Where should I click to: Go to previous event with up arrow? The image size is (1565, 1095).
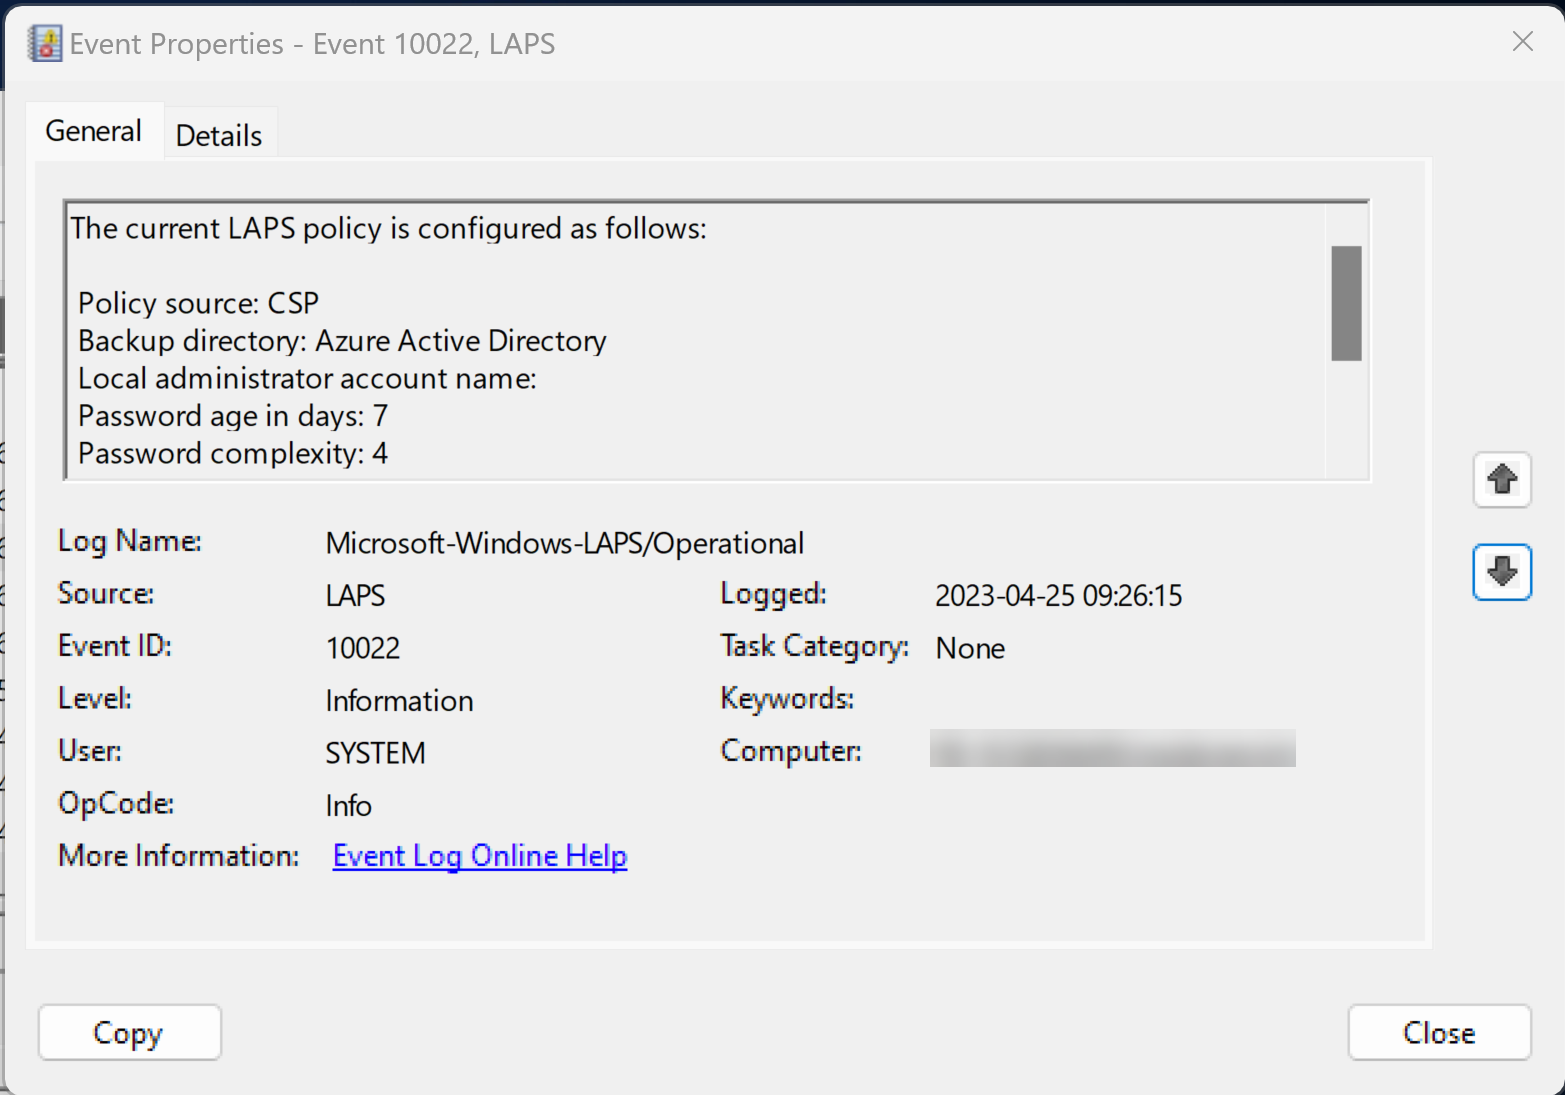pyautogui.click(x=1501, y=480)
